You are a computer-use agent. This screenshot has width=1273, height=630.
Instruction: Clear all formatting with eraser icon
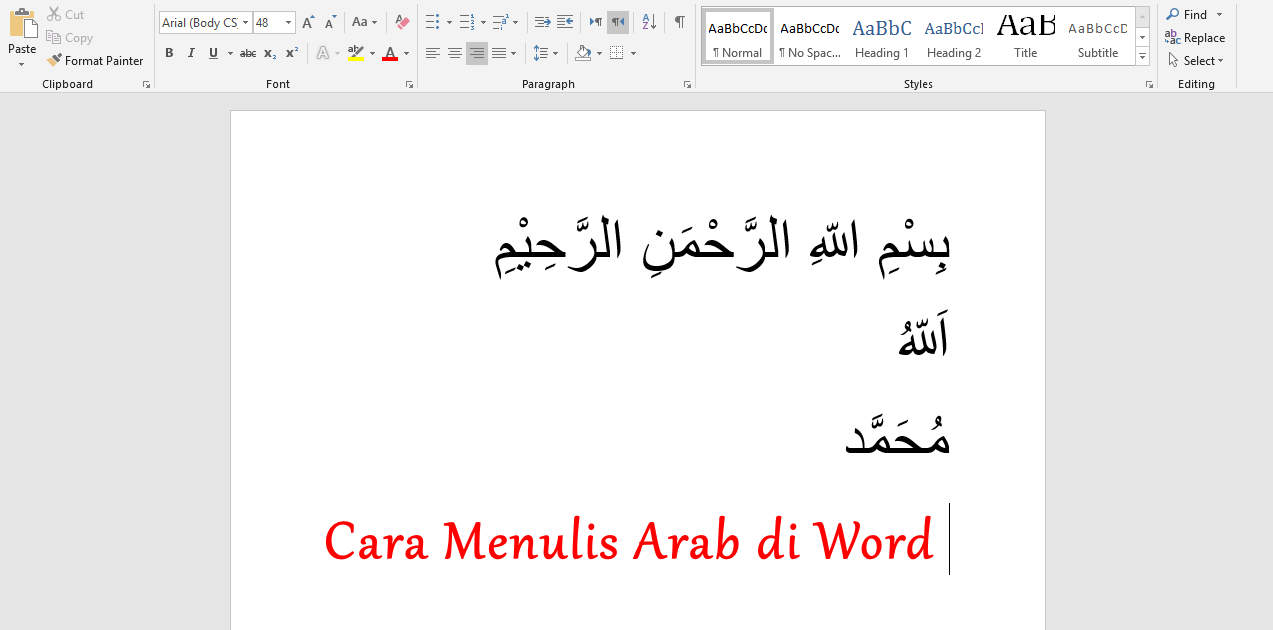402,22
